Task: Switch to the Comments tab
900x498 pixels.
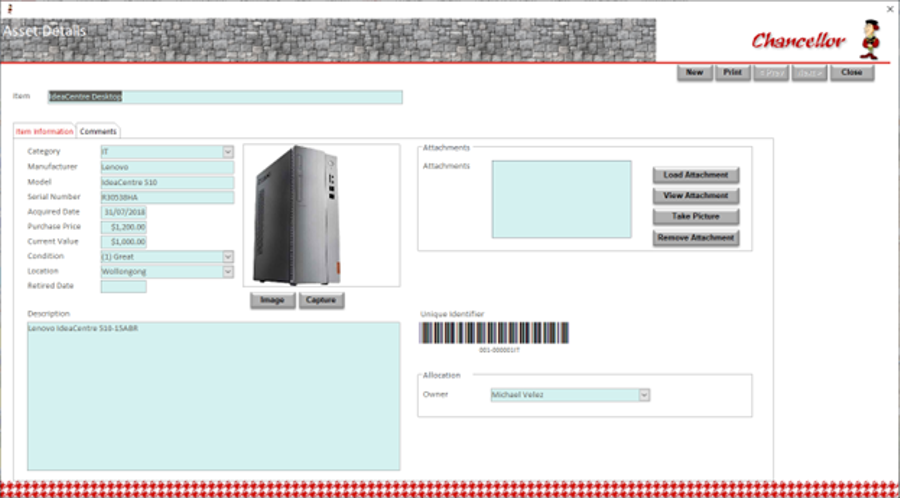Action: pos(98,131)
